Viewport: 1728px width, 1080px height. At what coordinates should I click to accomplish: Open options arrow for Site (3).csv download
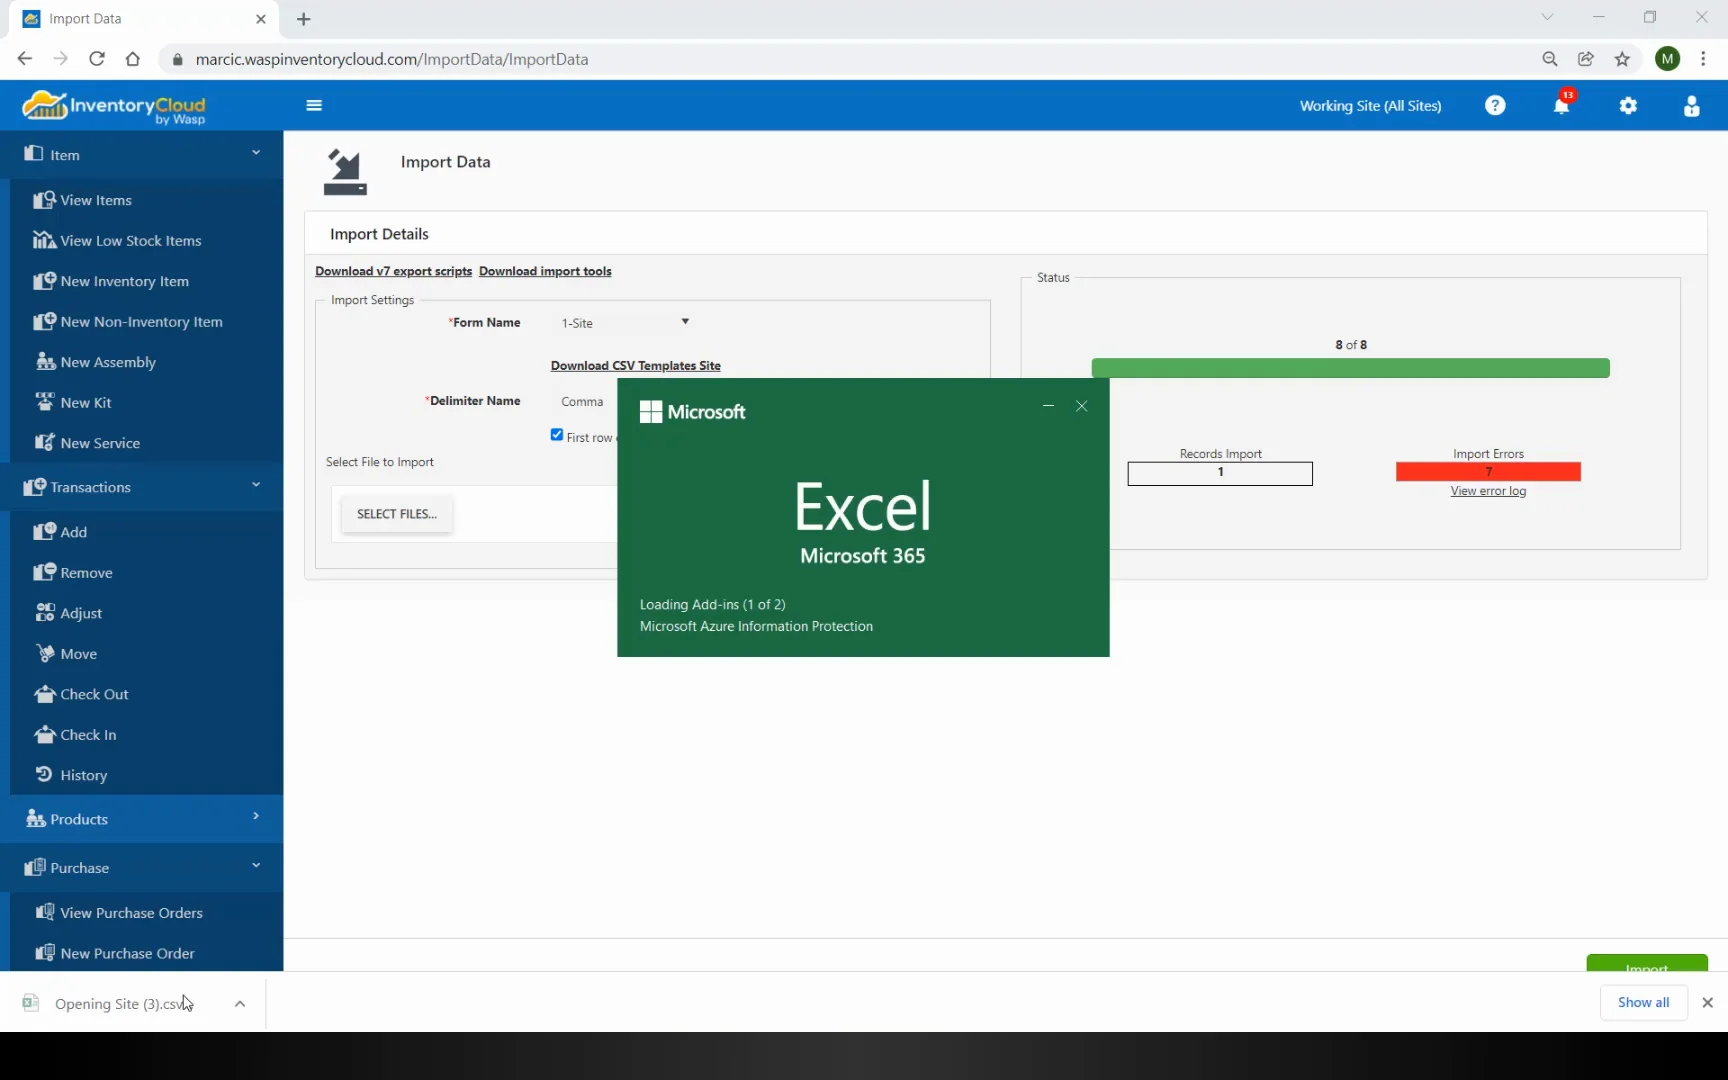[240, 1003]
